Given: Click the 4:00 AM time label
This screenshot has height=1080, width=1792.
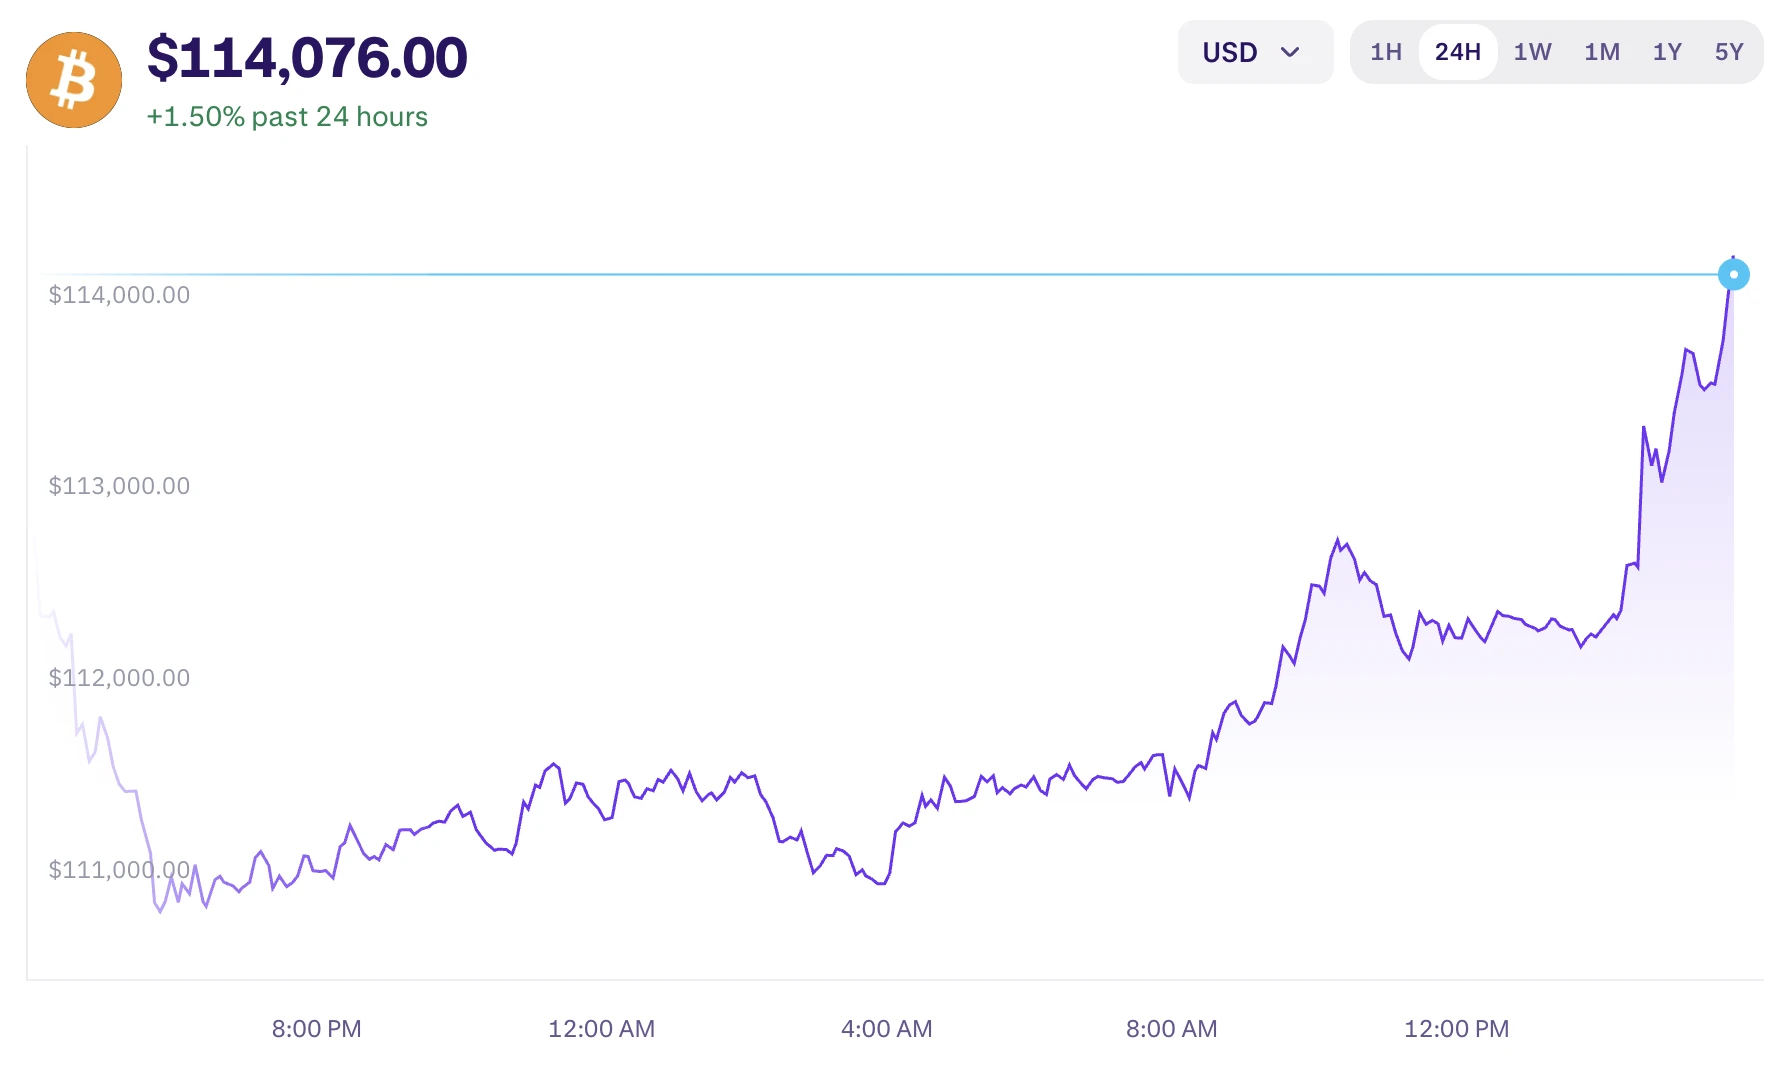Looking at the screenshot, I should tap(886, 1029).
